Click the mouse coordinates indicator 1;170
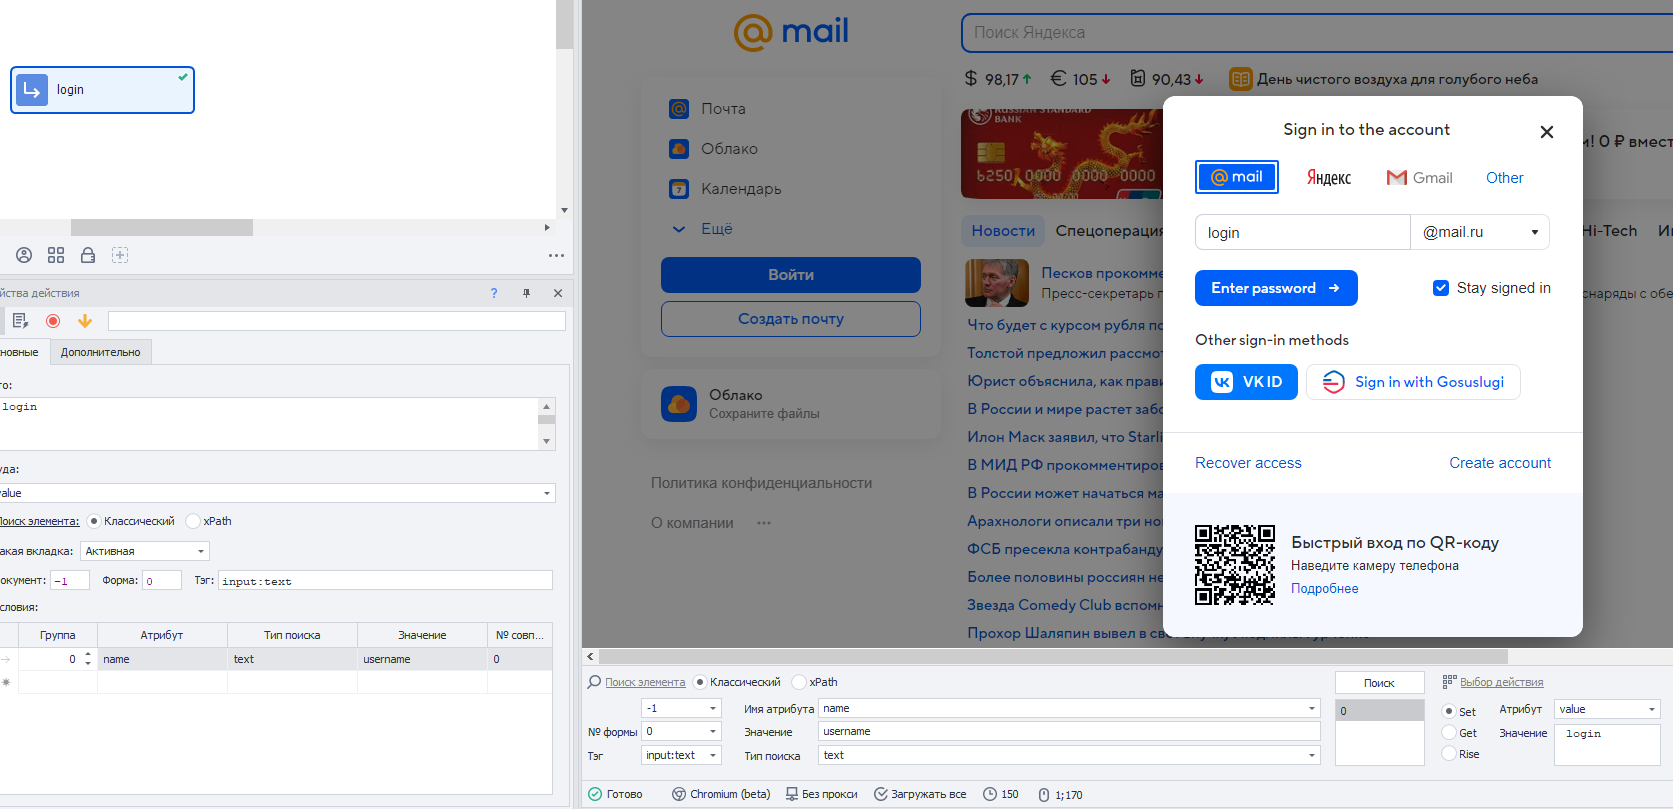This screenshot has width=1673, height=809. [x=1060, y=795]
